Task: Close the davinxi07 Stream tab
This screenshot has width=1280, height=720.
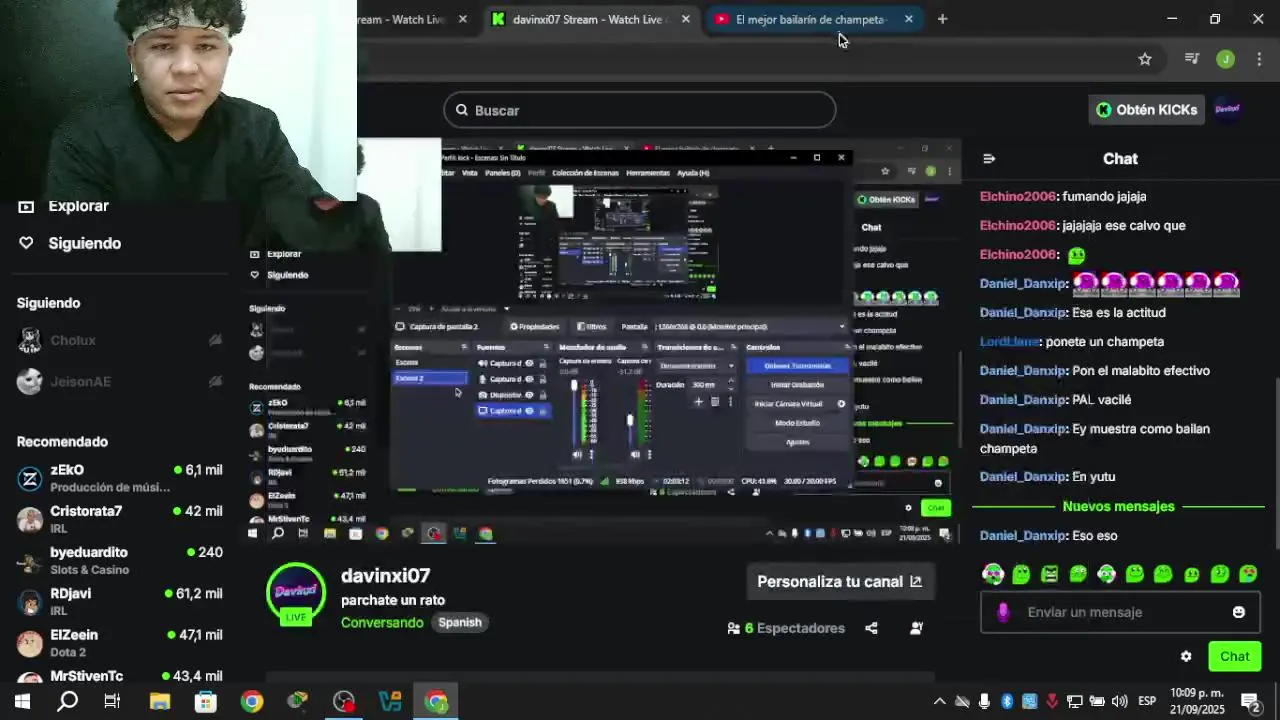Action: point(685,19)
